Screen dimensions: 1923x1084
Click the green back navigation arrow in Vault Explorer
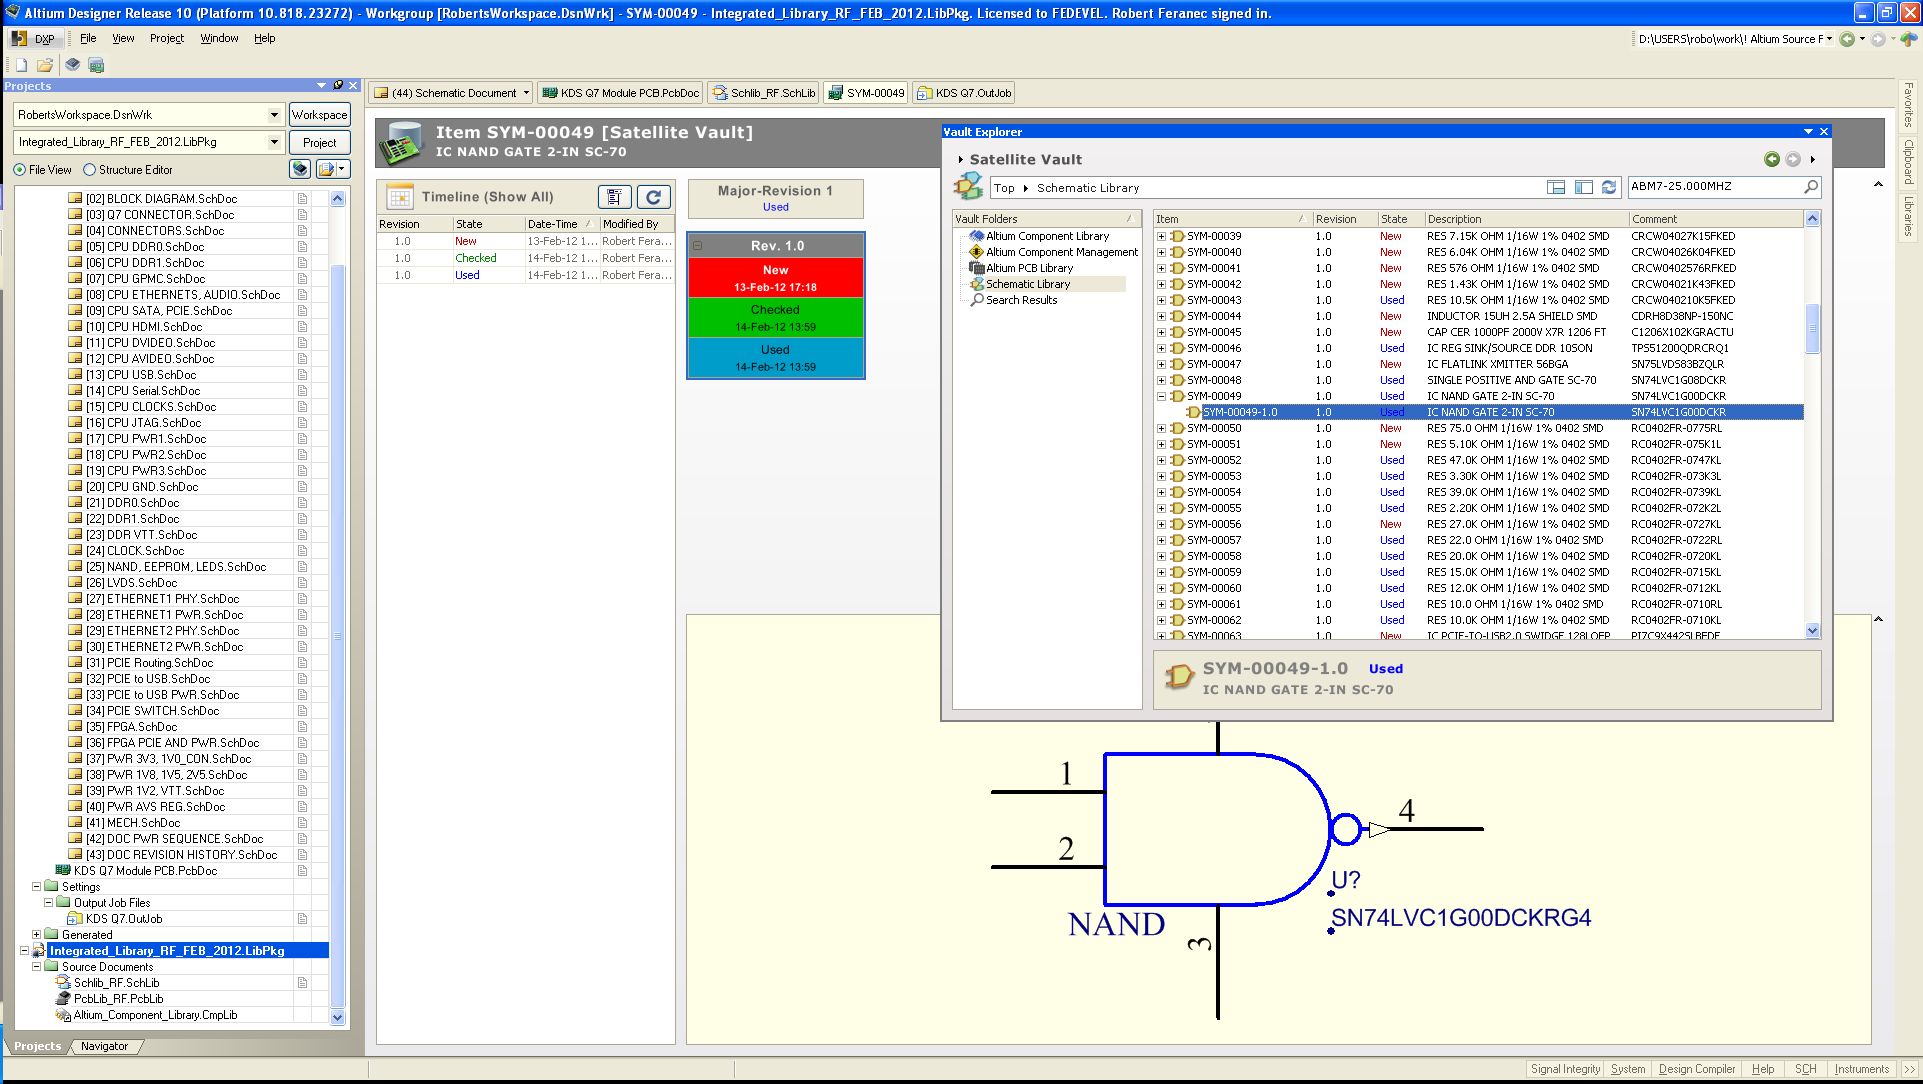coord(1772,158)
